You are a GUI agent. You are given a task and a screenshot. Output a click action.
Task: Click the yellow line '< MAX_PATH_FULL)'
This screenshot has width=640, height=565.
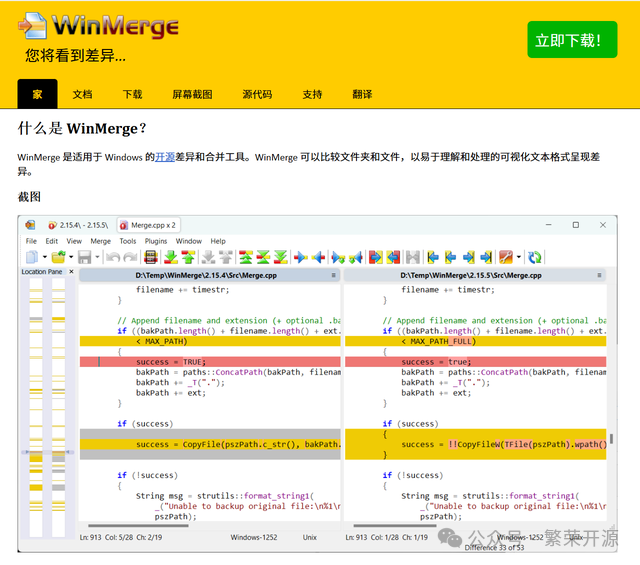[x=476, y=341]
